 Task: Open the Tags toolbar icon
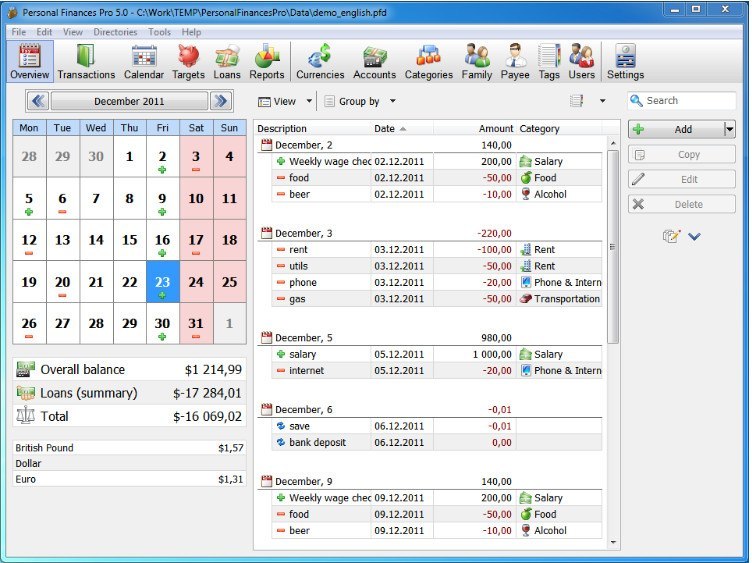(549, 61)
